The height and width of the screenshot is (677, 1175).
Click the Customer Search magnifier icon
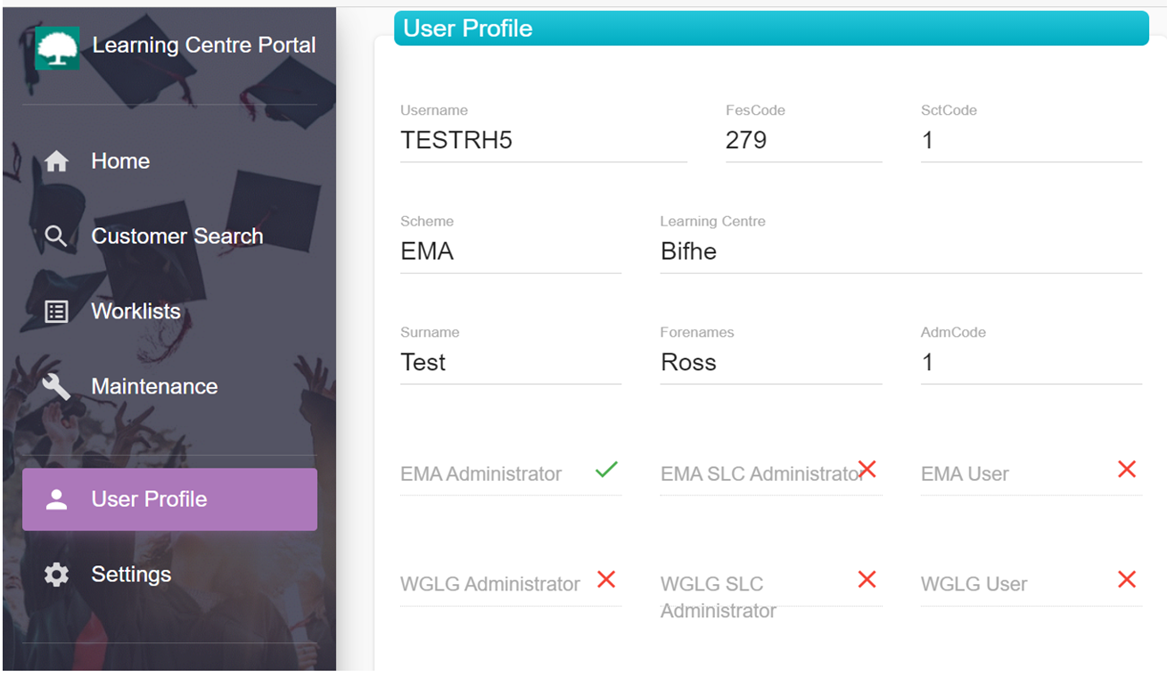[55, 236]
